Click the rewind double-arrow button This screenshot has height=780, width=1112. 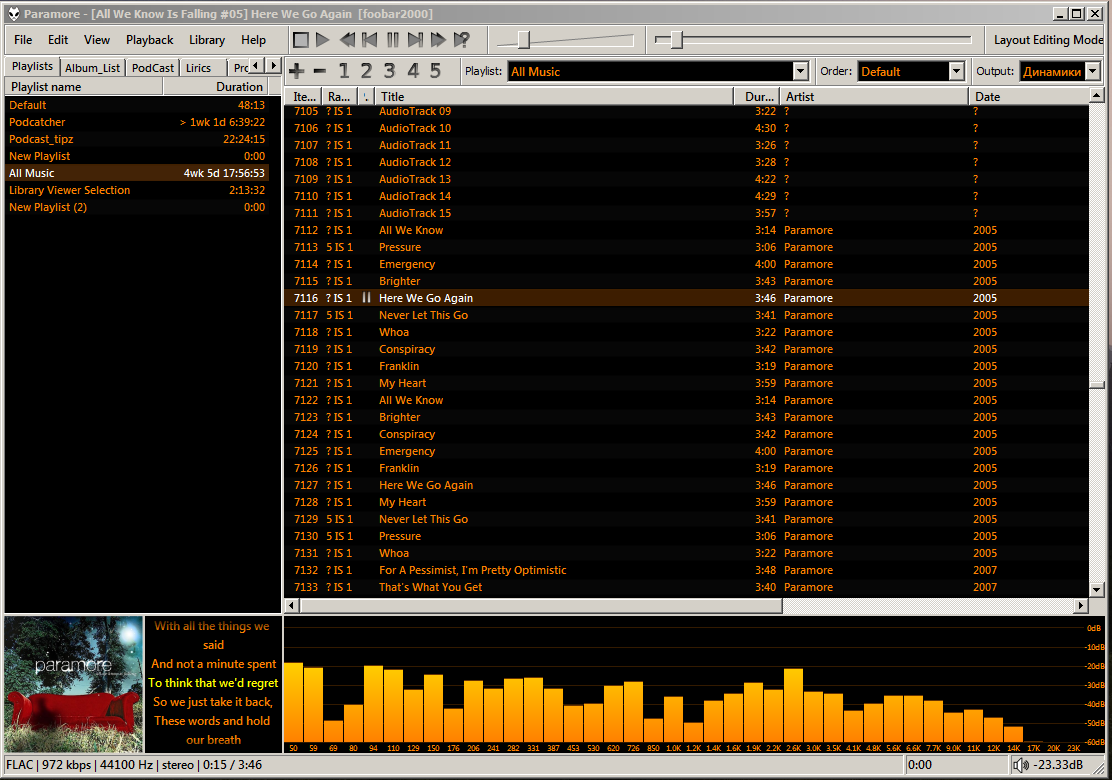click(347, 40)
